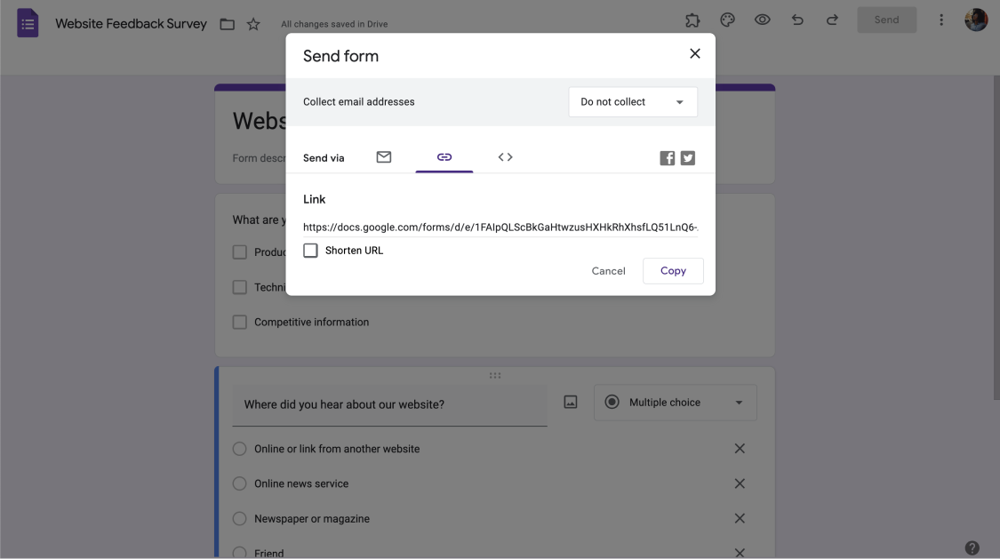Open the Do not collect dropdown
Image resolution: width=1000 pixels, height=559 pixels.
point(632,102)
